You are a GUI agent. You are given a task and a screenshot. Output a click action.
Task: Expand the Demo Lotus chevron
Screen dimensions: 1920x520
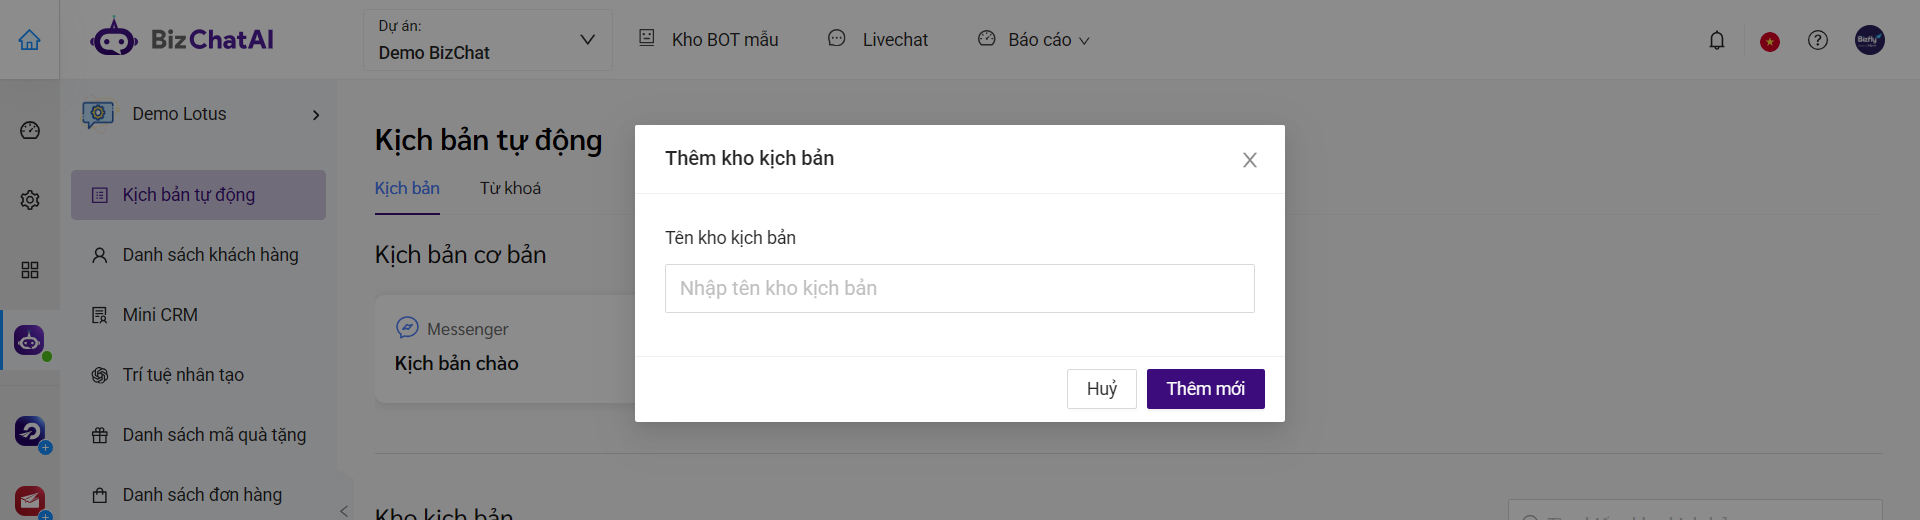coord(316,115)
